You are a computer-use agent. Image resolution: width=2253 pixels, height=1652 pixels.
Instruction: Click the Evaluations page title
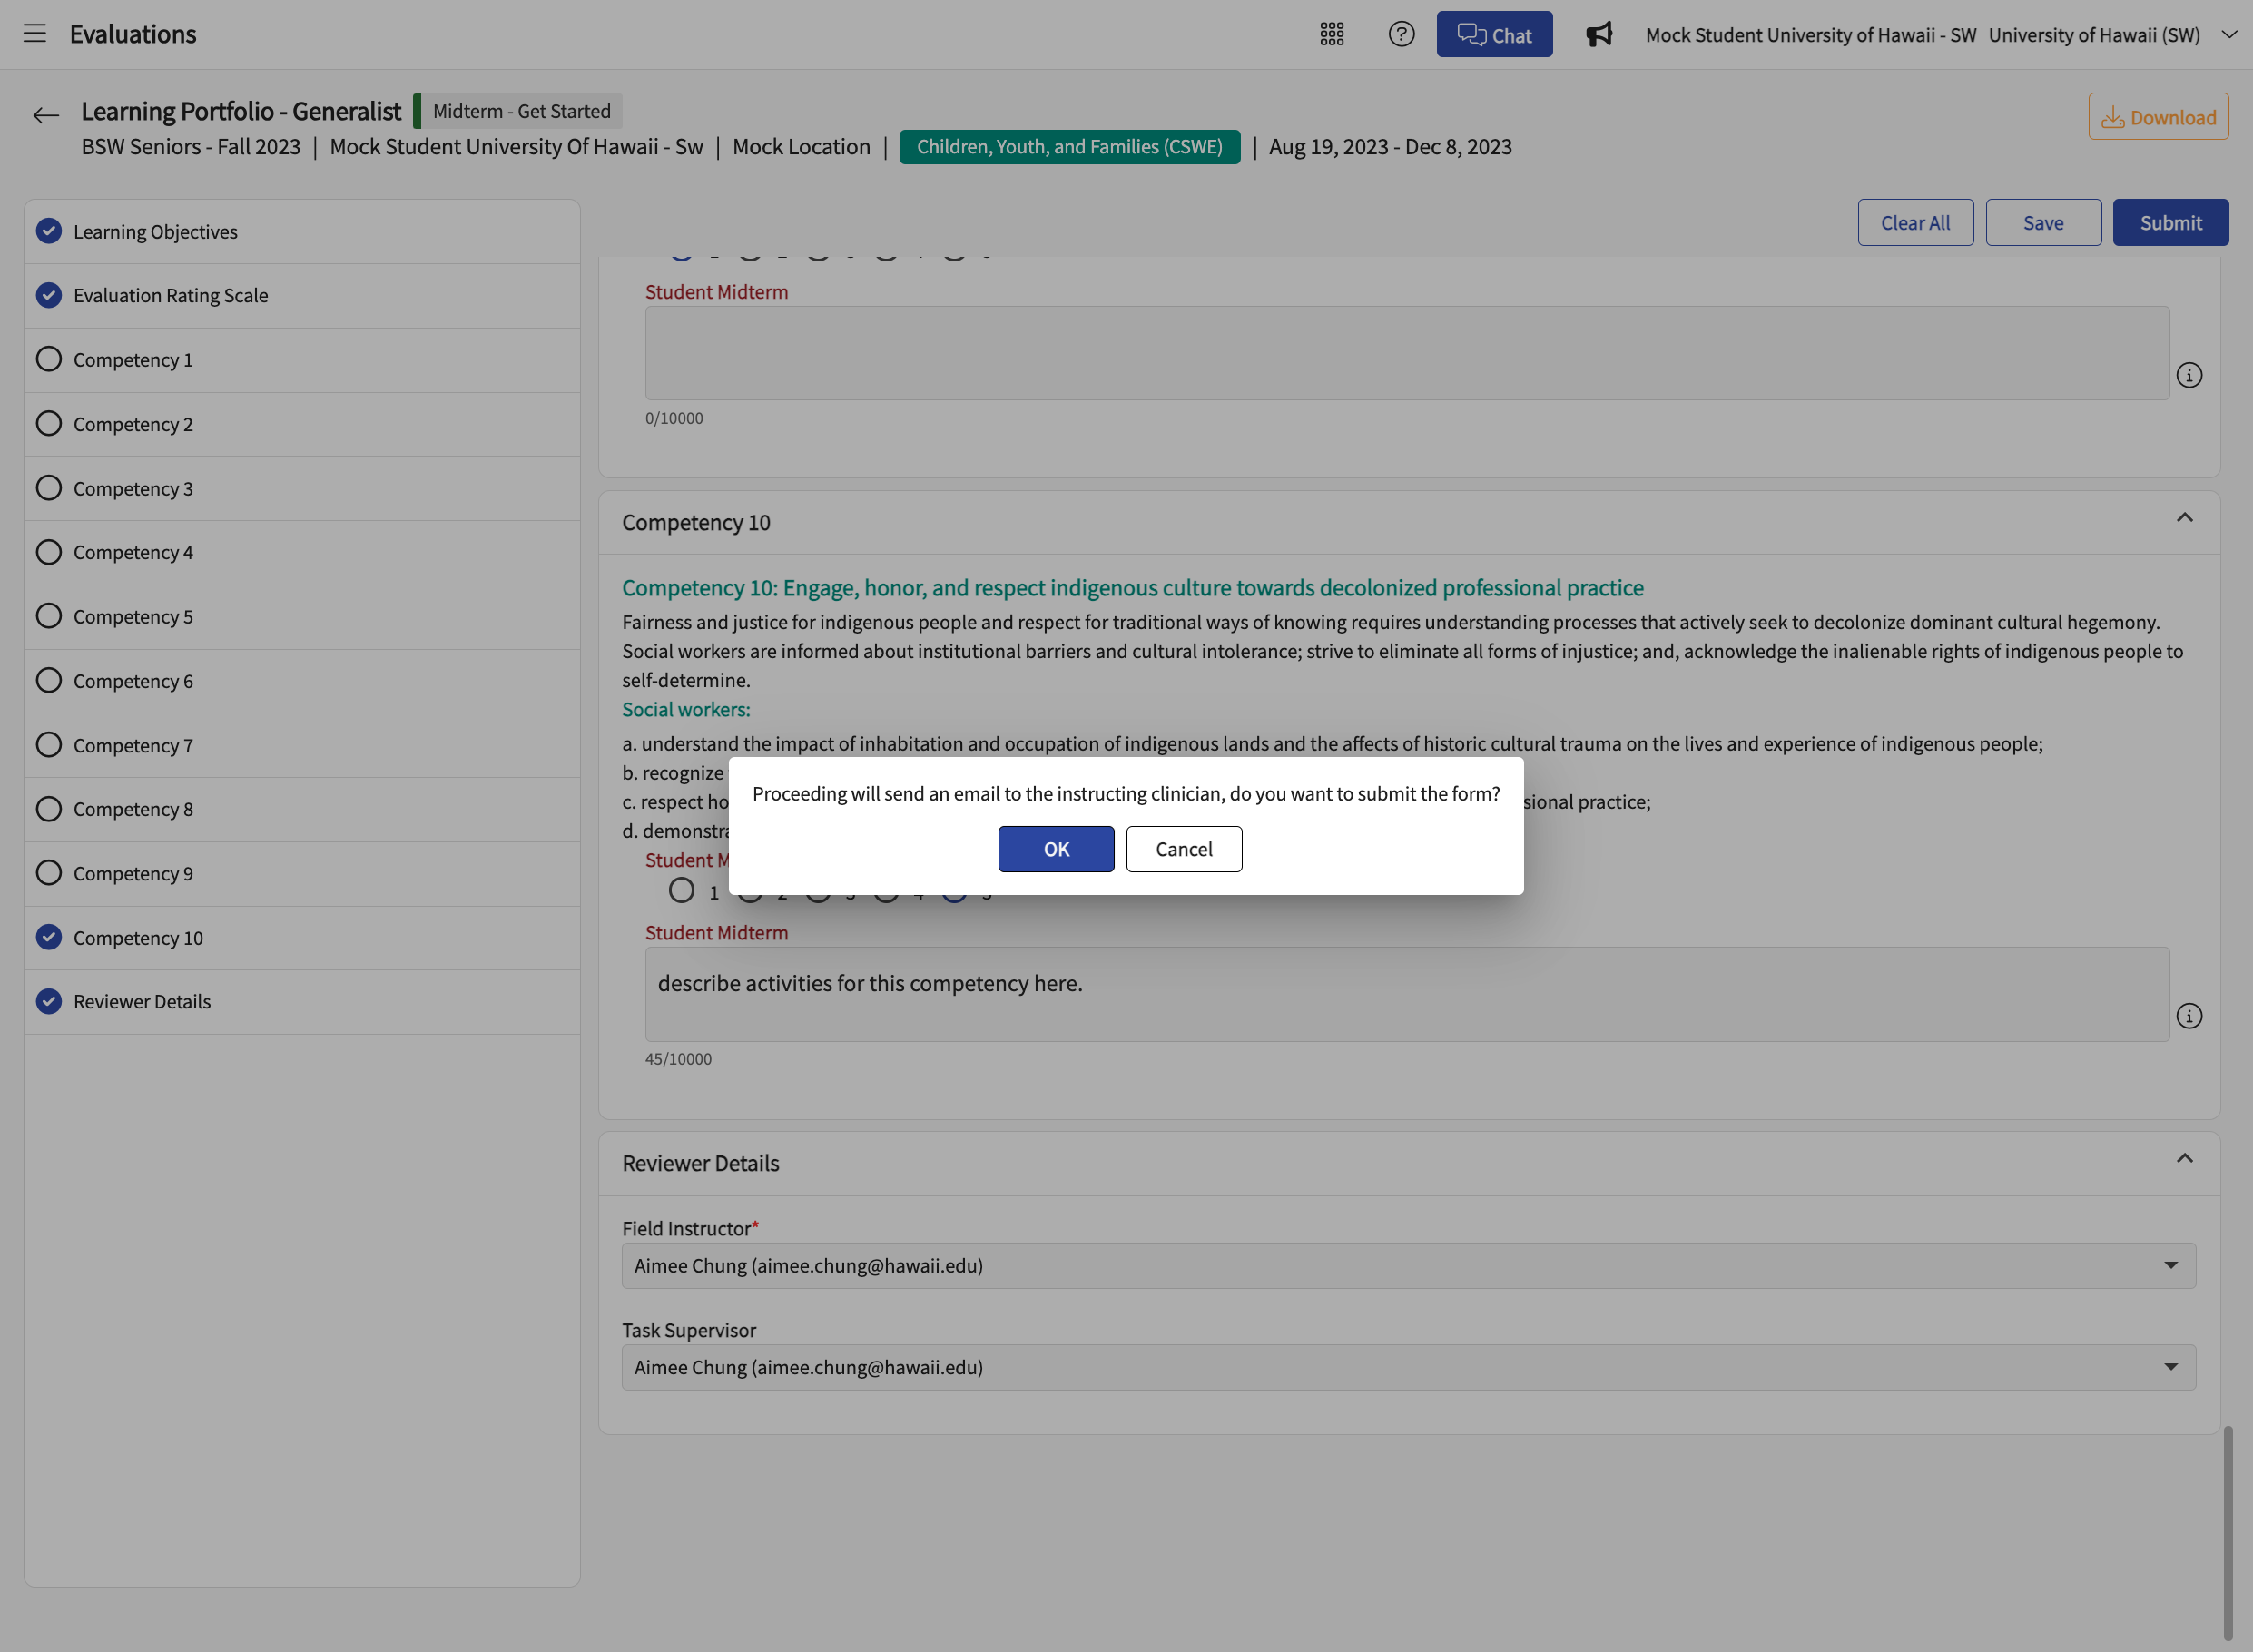pos(133,34)
